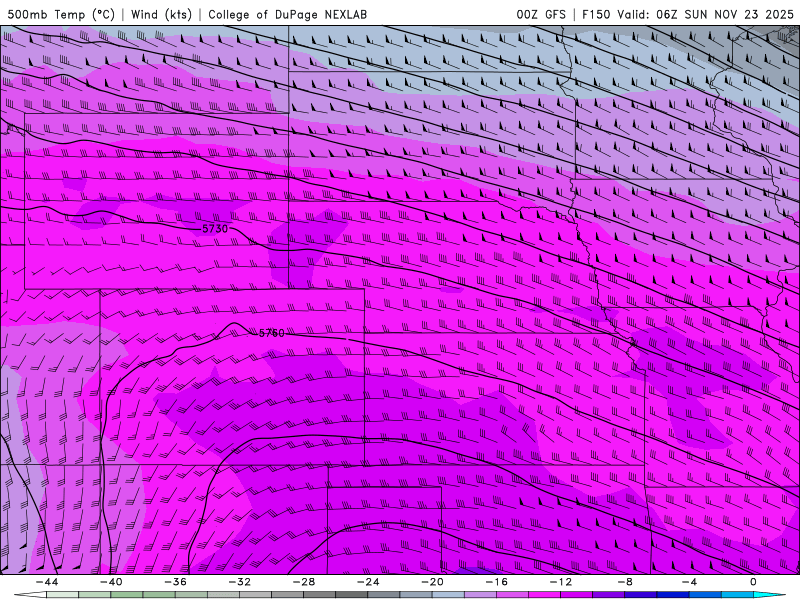This screenshot has width=800, height=600.
Task: Click the -4 colorbar tick label
Action: (x=689, y=582)
